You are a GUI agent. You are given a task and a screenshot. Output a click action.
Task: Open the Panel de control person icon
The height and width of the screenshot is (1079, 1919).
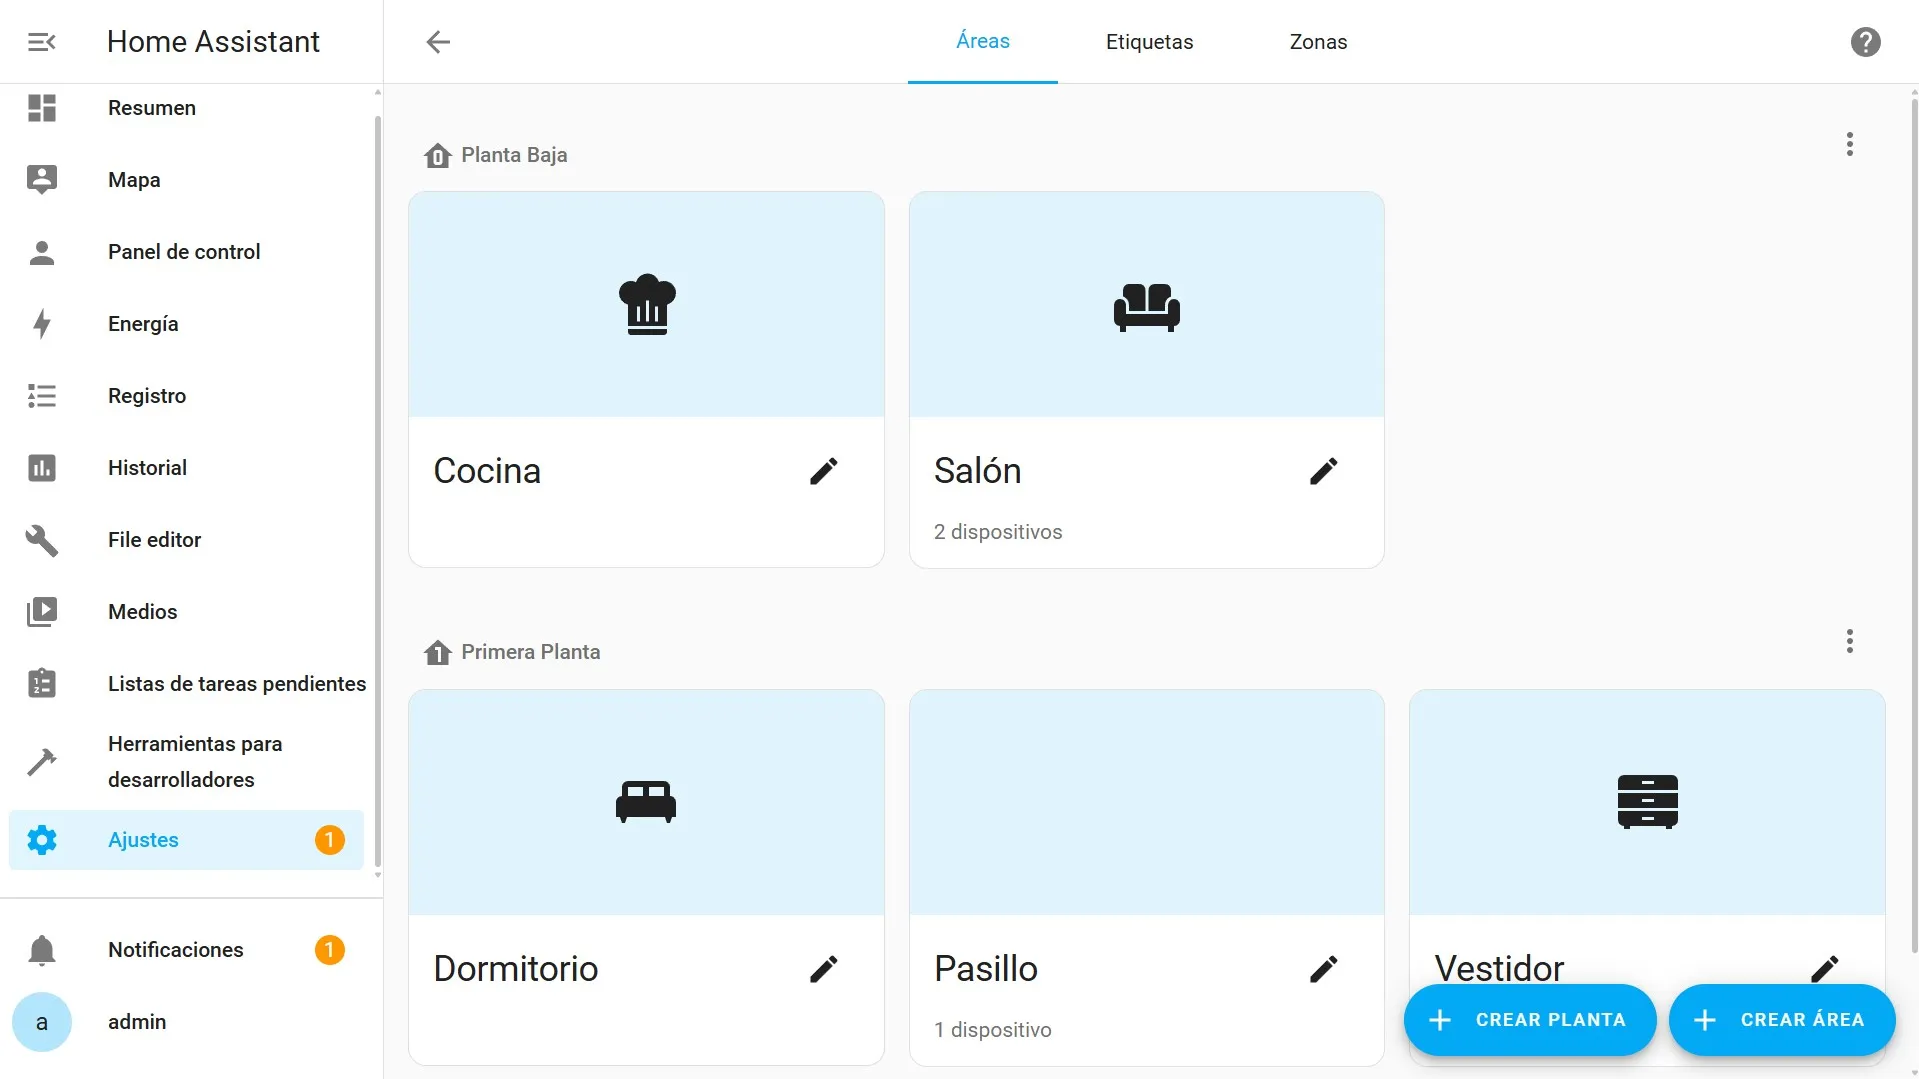(42, 252)
